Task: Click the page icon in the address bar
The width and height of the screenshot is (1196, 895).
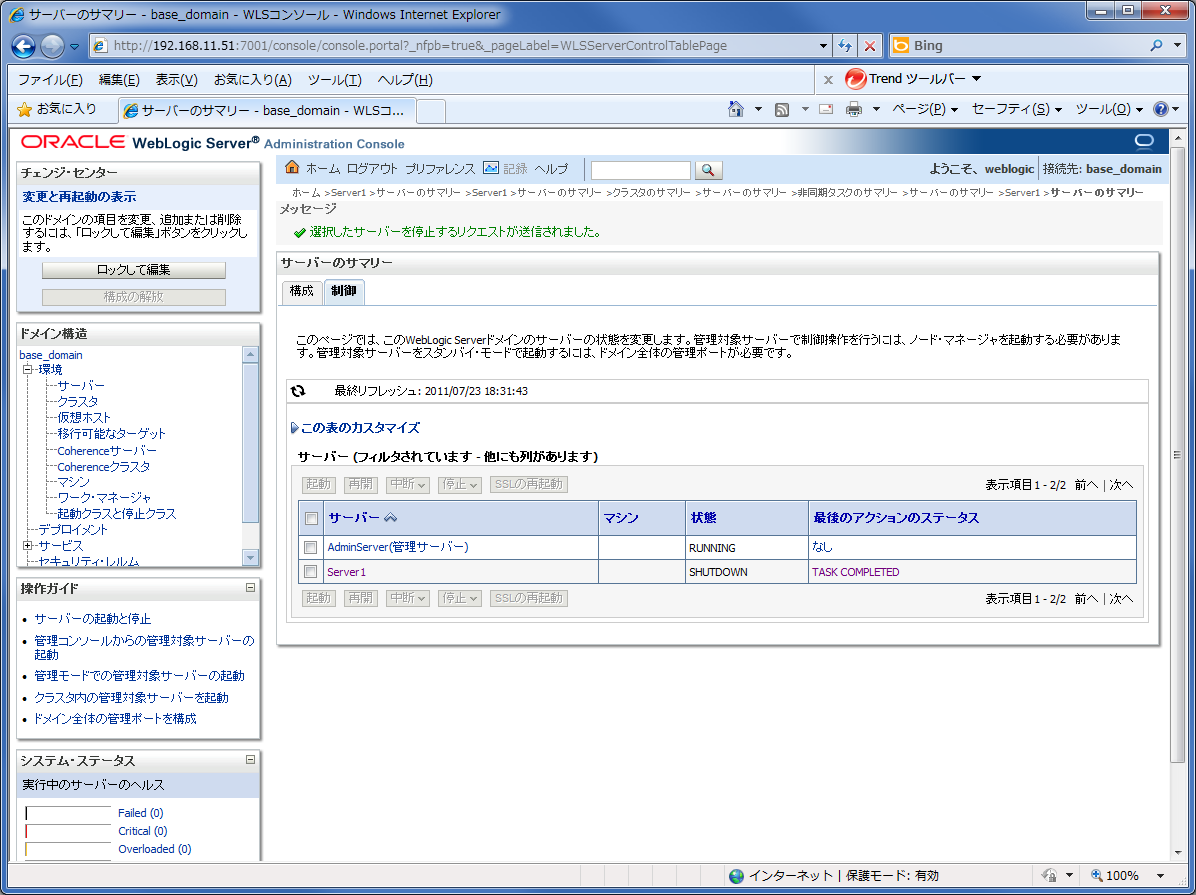Action: pyautogui.click(x=100, y=46)
